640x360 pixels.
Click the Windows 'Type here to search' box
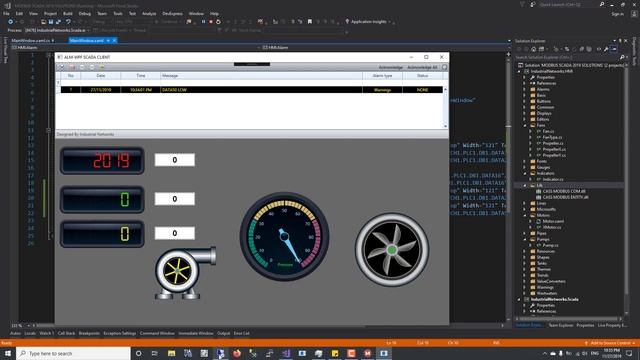(73, 353)
